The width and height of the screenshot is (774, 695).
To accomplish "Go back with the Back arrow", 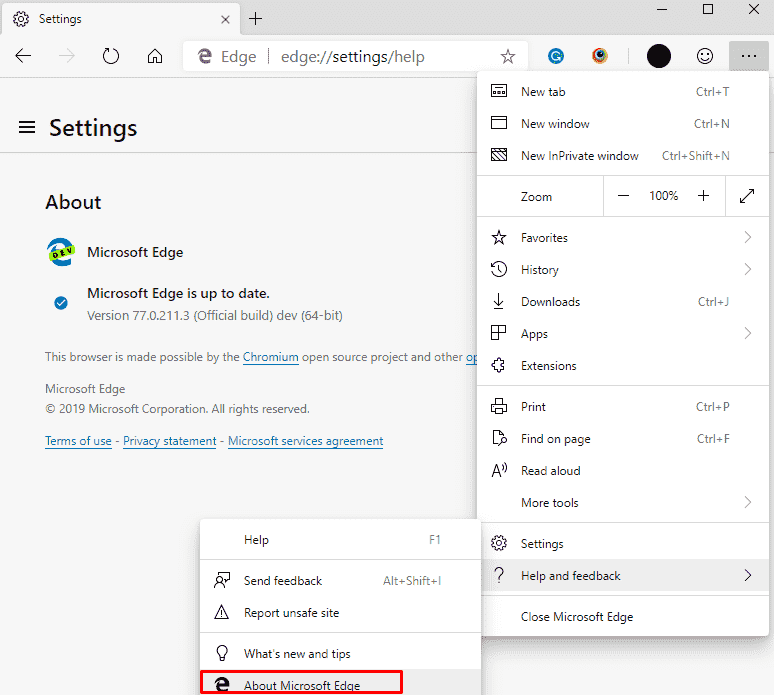I will point(23,56).
